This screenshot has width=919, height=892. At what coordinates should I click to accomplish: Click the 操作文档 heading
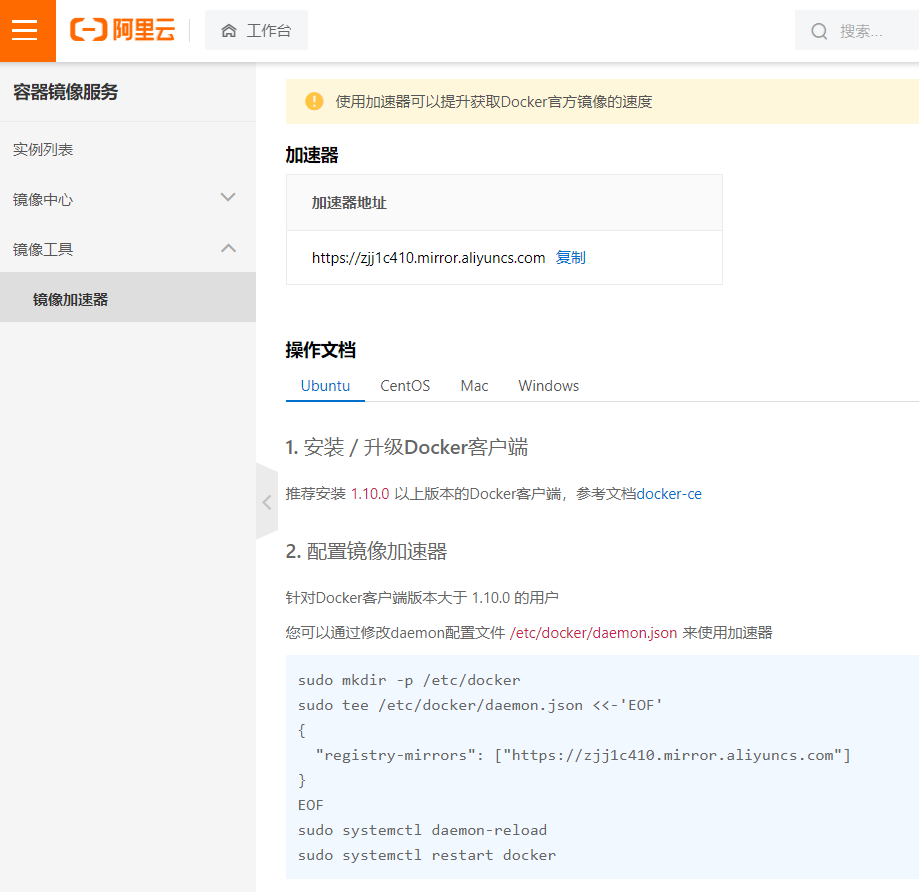tap(321, 350)
